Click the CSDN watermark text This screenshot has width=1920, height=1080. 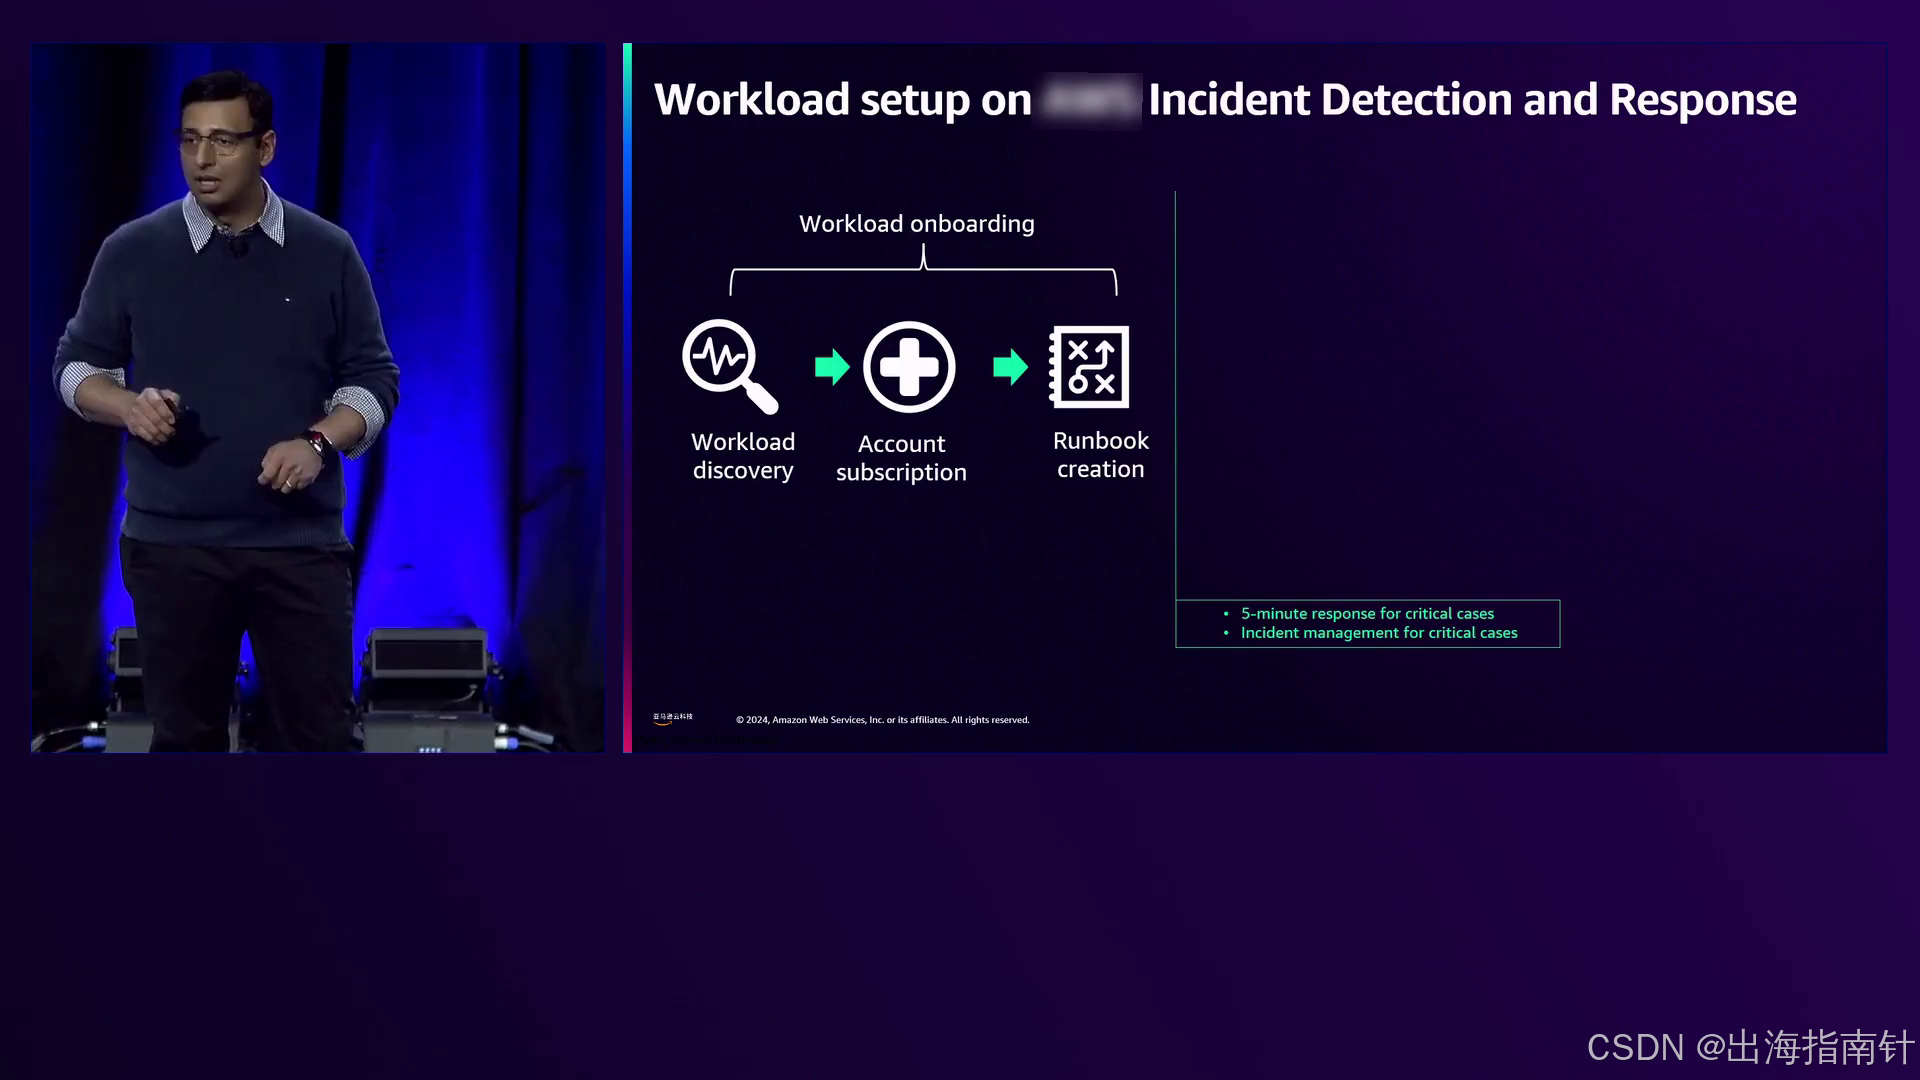(1749, 1047)
